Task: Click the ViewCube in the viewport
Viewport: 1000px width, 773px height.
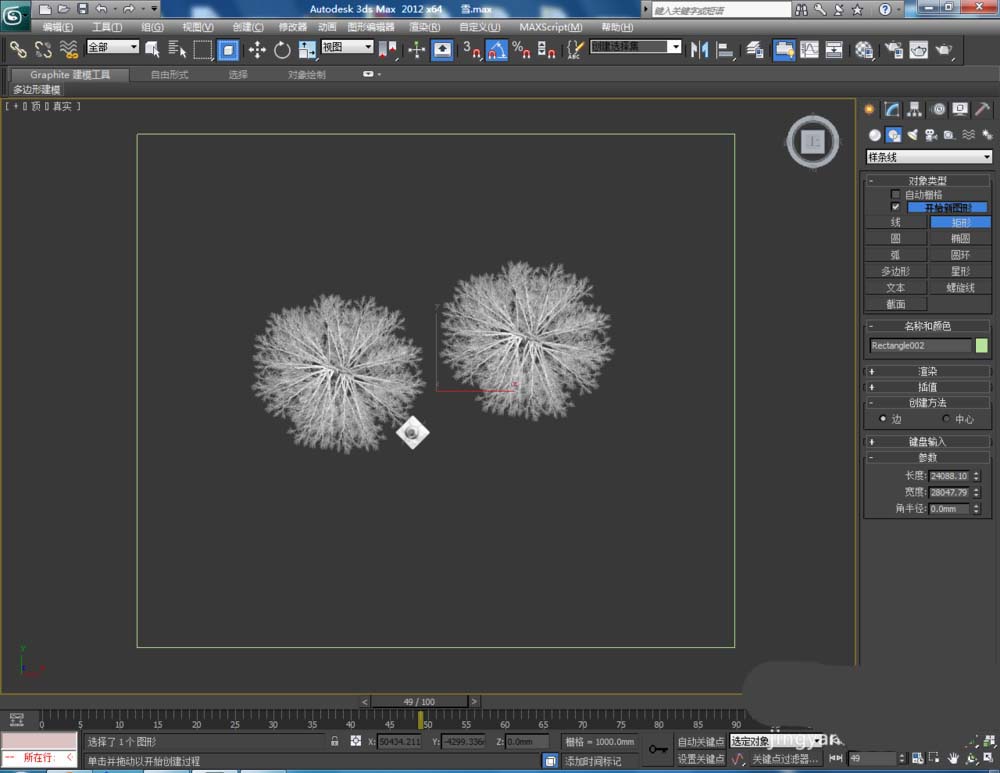Action: 812,142
